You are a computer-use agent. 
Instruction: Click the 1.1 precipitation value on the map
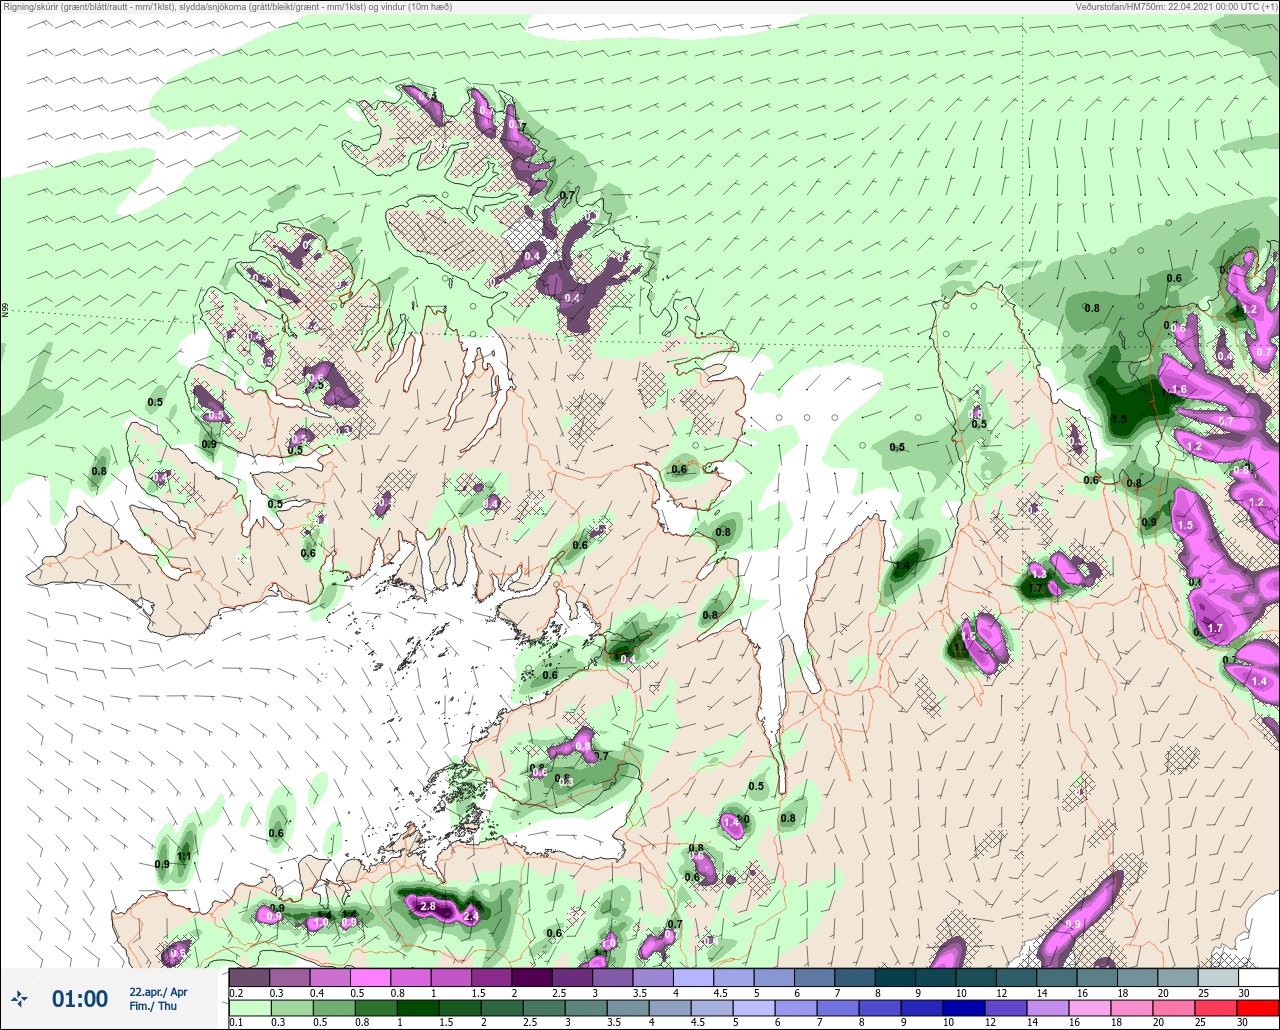184,856
